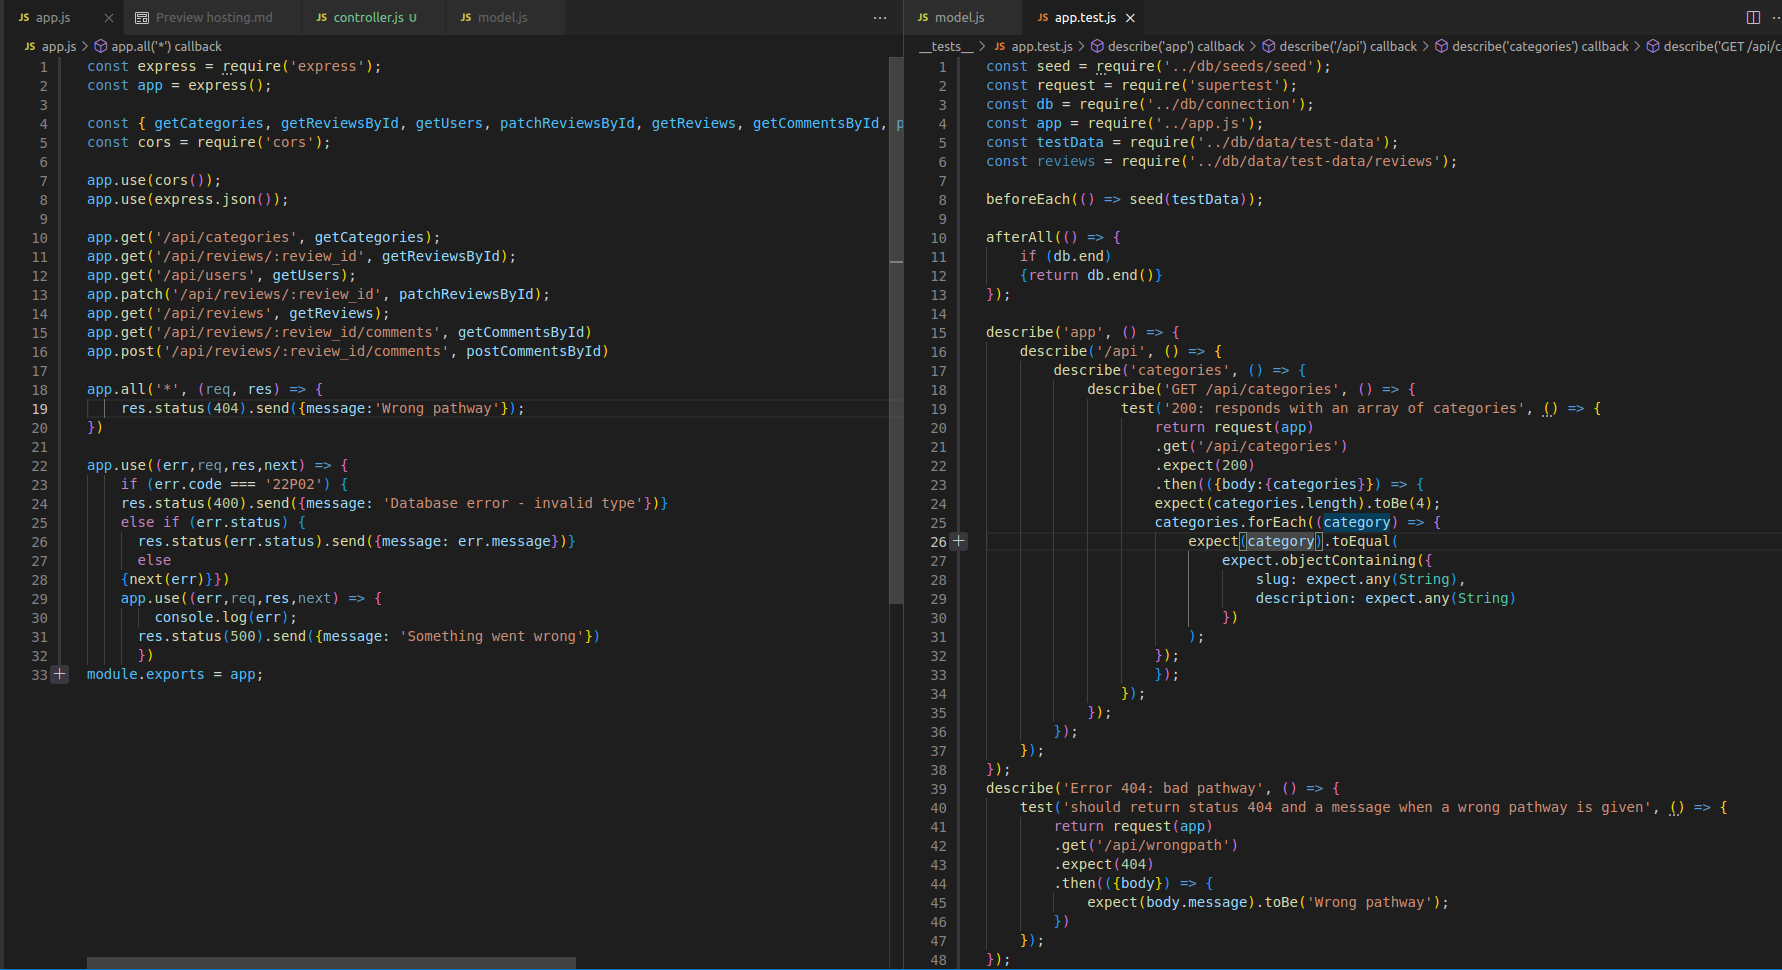Click line number 19 in app.js
Viewport: 1782px width, 970px height.
(x=40, y=408)
